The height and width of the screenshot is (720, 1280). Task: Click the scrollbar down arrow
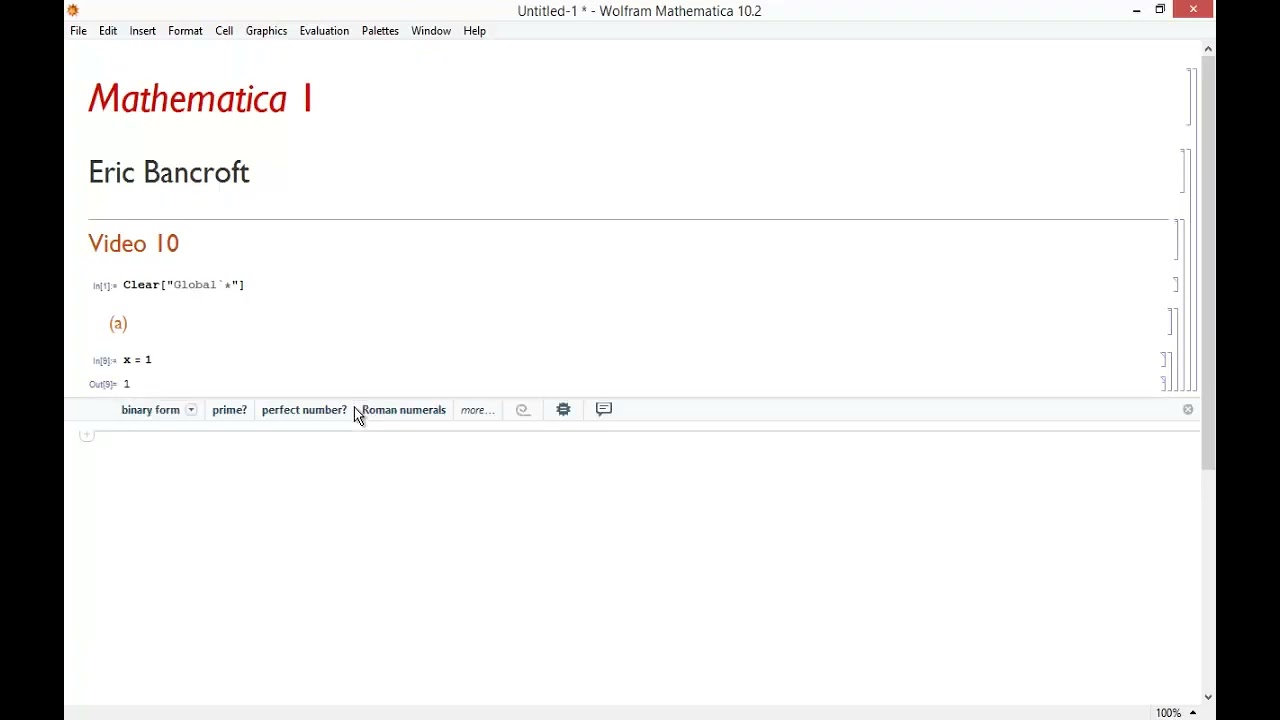coord(1208,697)
